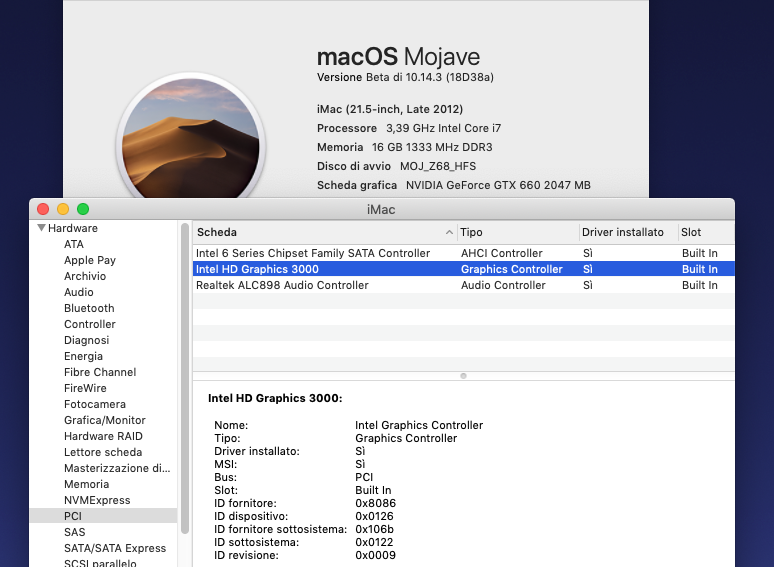Select Diagnosi in the sidebar
Viewport: 774px width, 567px height.
tap(86, 340)
